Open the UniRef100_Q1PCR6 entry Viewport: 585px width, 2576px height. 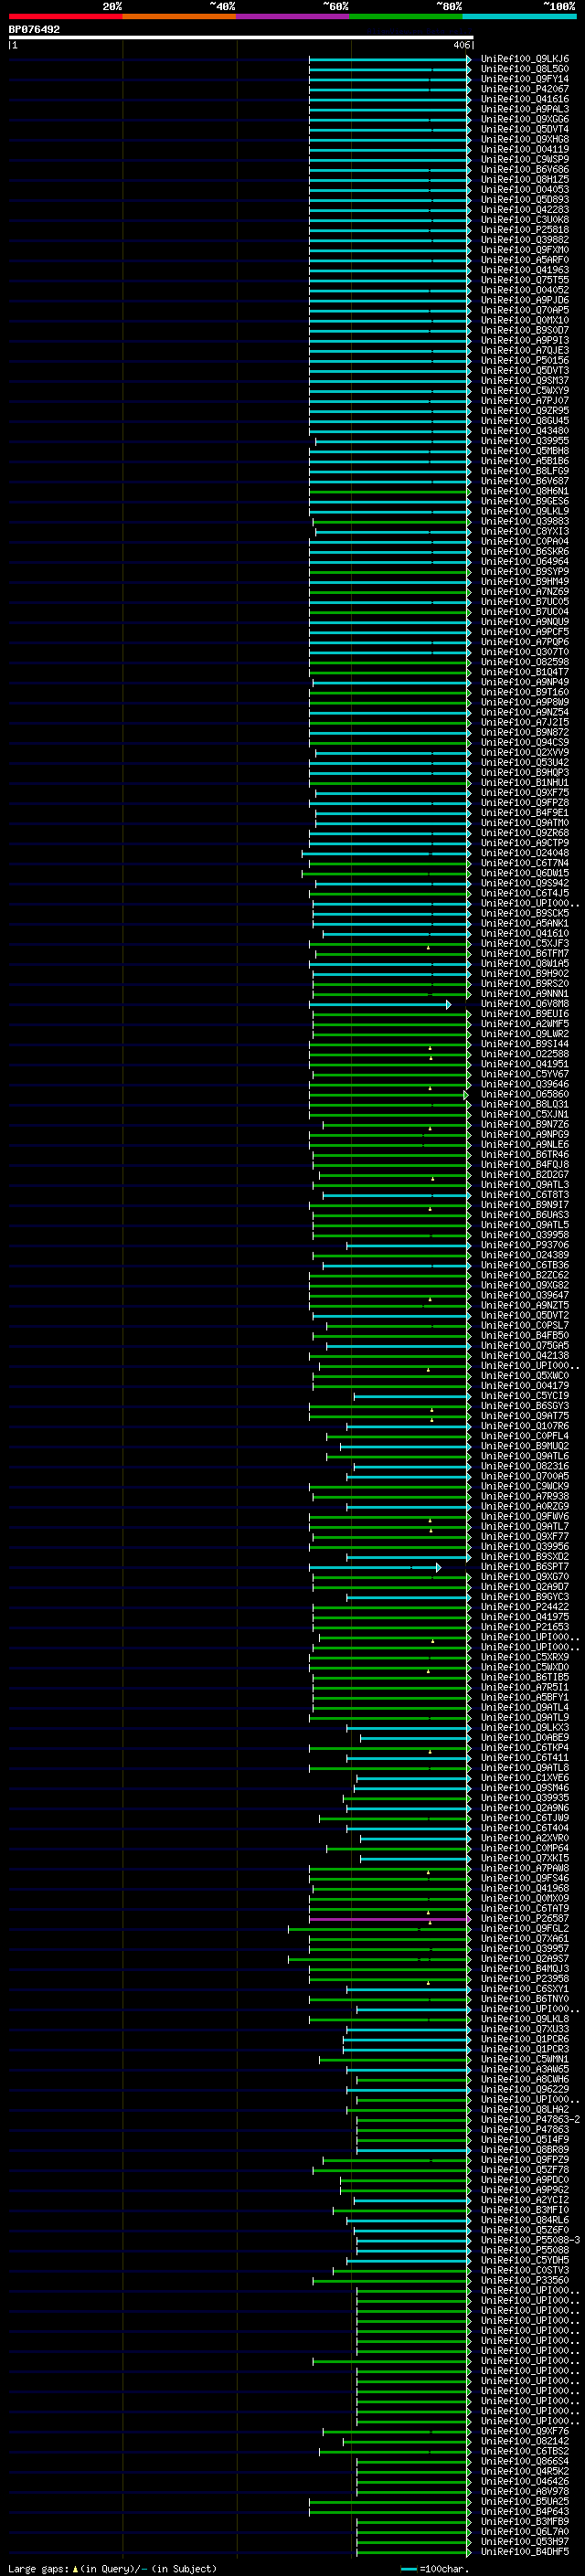524,2039
